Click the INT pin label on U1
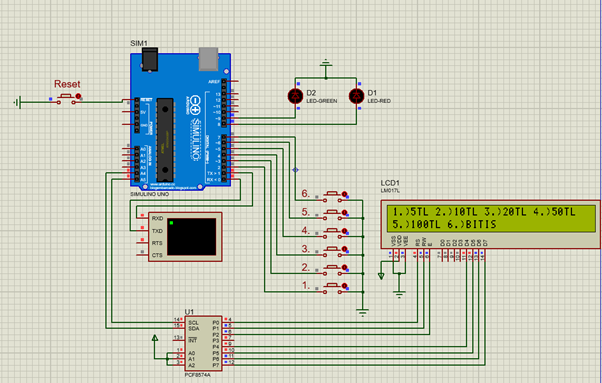The width and height of the screenshot is (602, 383). pos(192,340)
